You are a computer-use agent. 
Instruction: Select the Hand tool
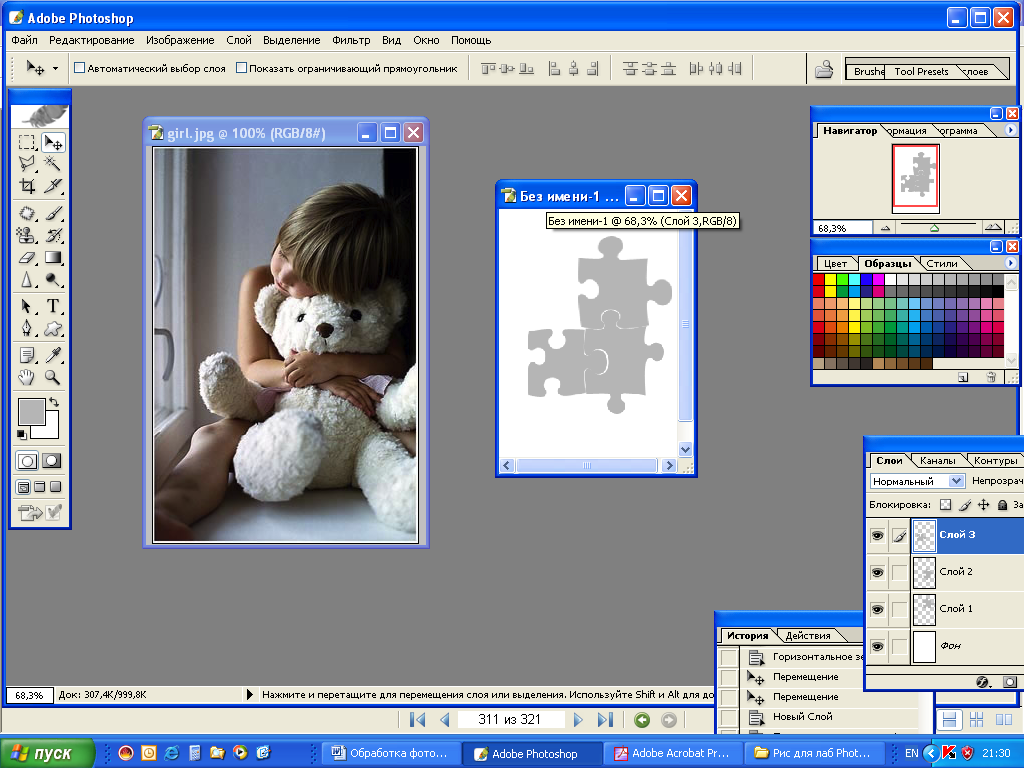tap(27, 377)
